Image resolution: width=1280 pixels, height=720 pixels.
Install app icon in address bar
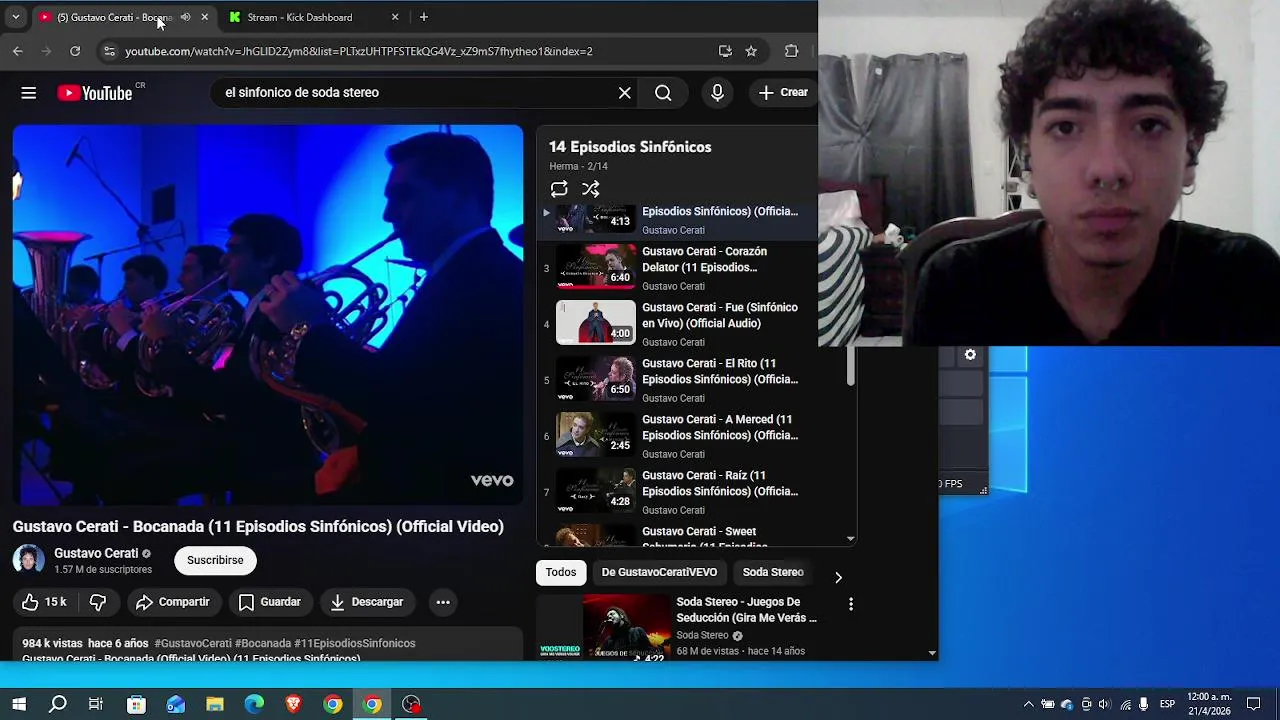tap(725, 51)
